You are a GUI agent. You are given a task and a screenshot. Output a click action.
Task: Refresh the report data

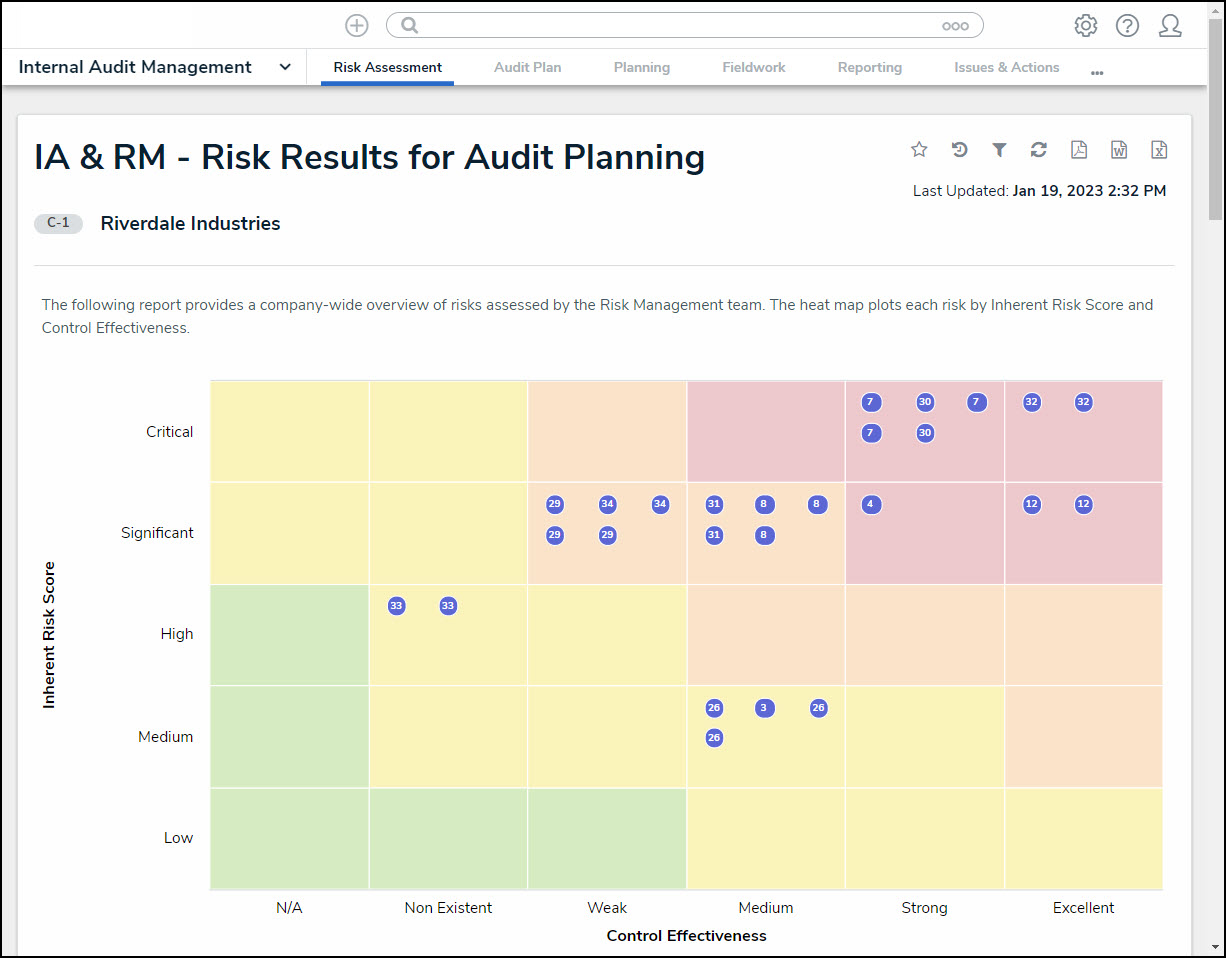[1039, 150]
